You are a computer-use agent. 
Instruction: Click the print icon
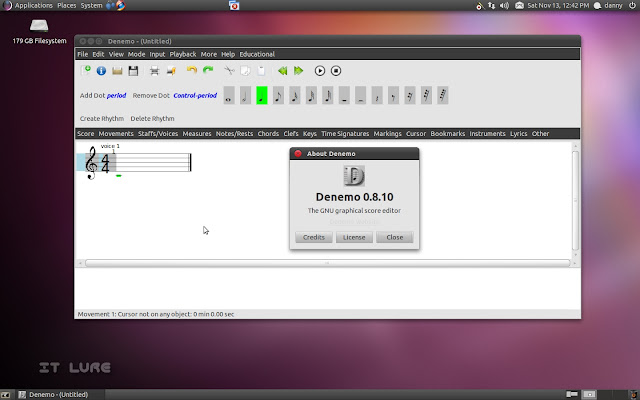point(154,71)
